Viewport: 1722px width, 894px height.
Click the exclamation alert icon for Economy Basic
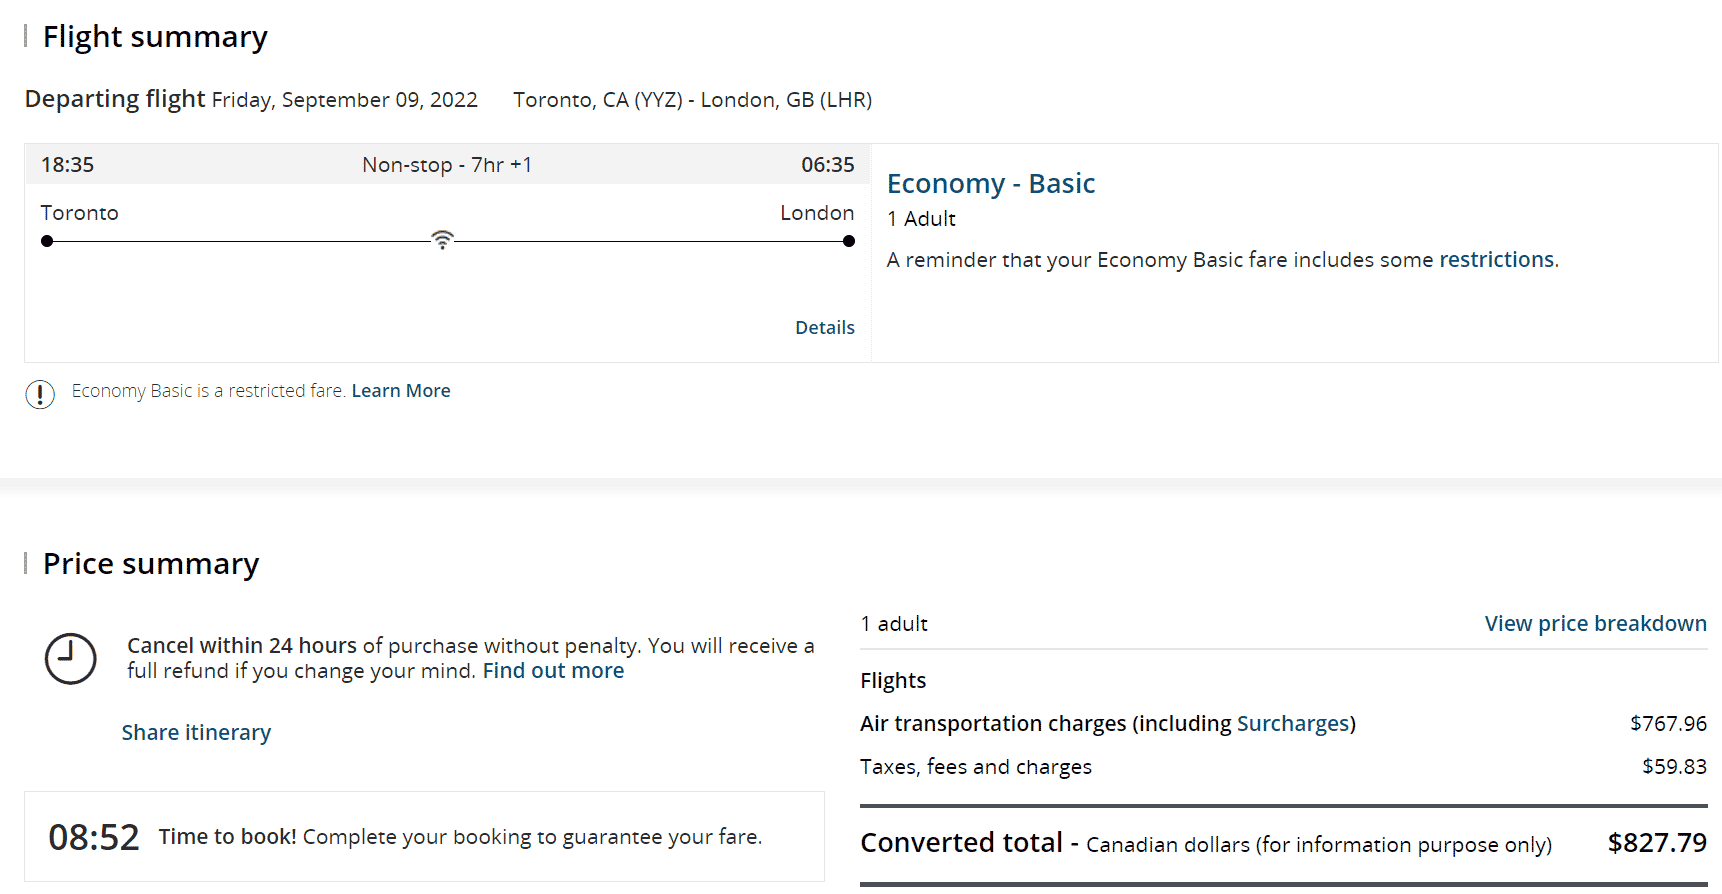(40, 394)
